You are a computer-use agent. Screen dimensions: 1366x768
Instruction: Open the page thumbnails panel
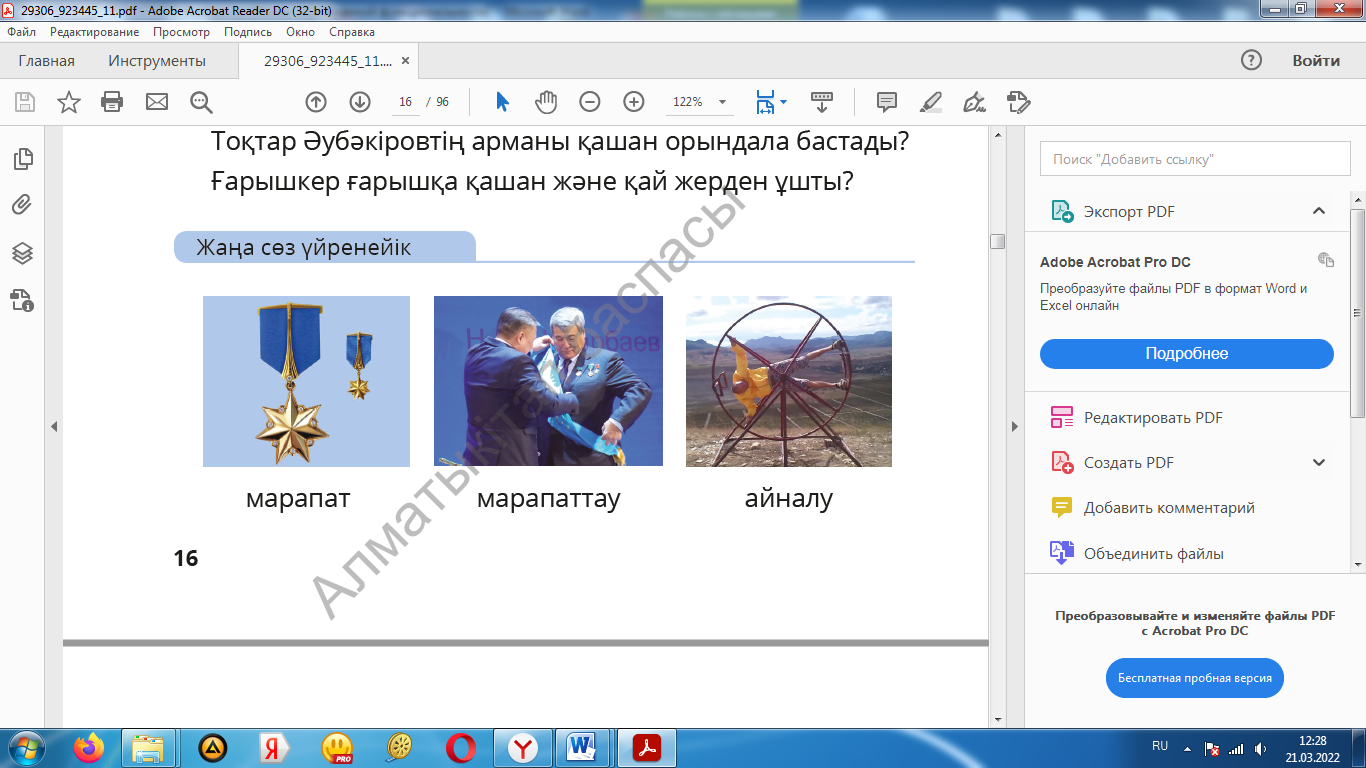pyautogui.click(x=22, y=159)
